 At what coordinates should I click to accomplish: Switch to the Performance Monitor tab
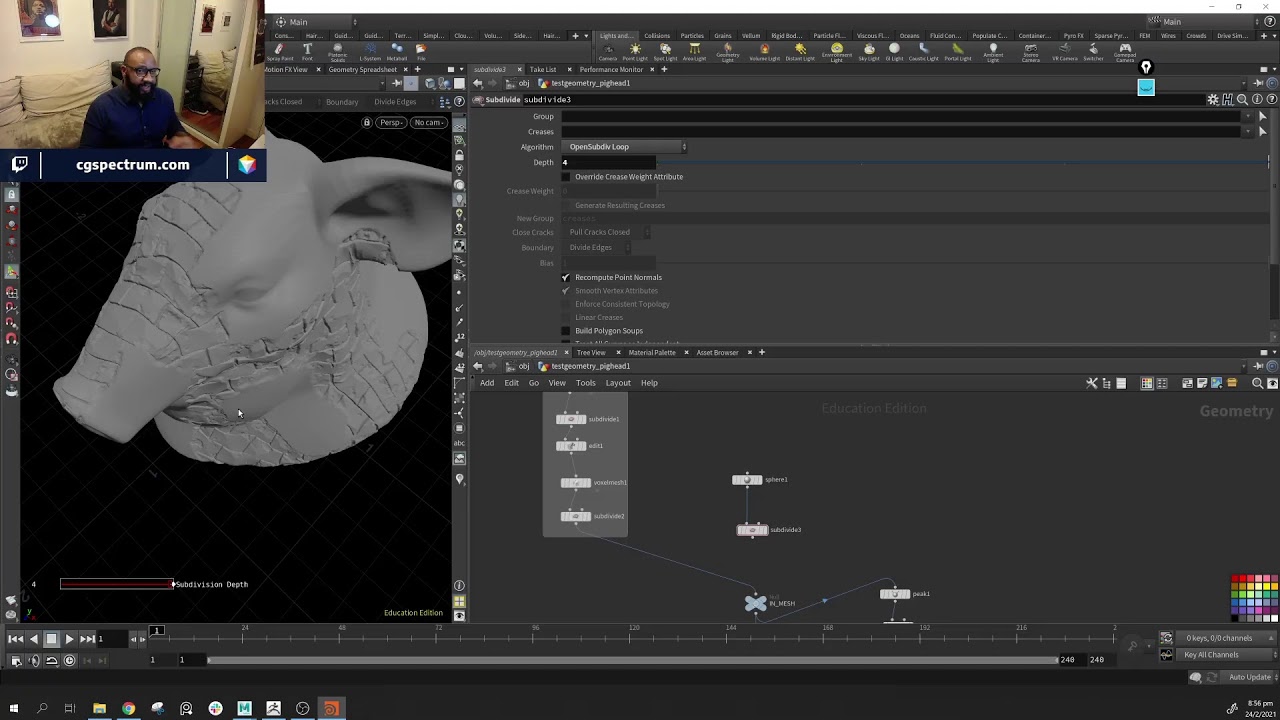pyautogui.click(x=611, y=70)
